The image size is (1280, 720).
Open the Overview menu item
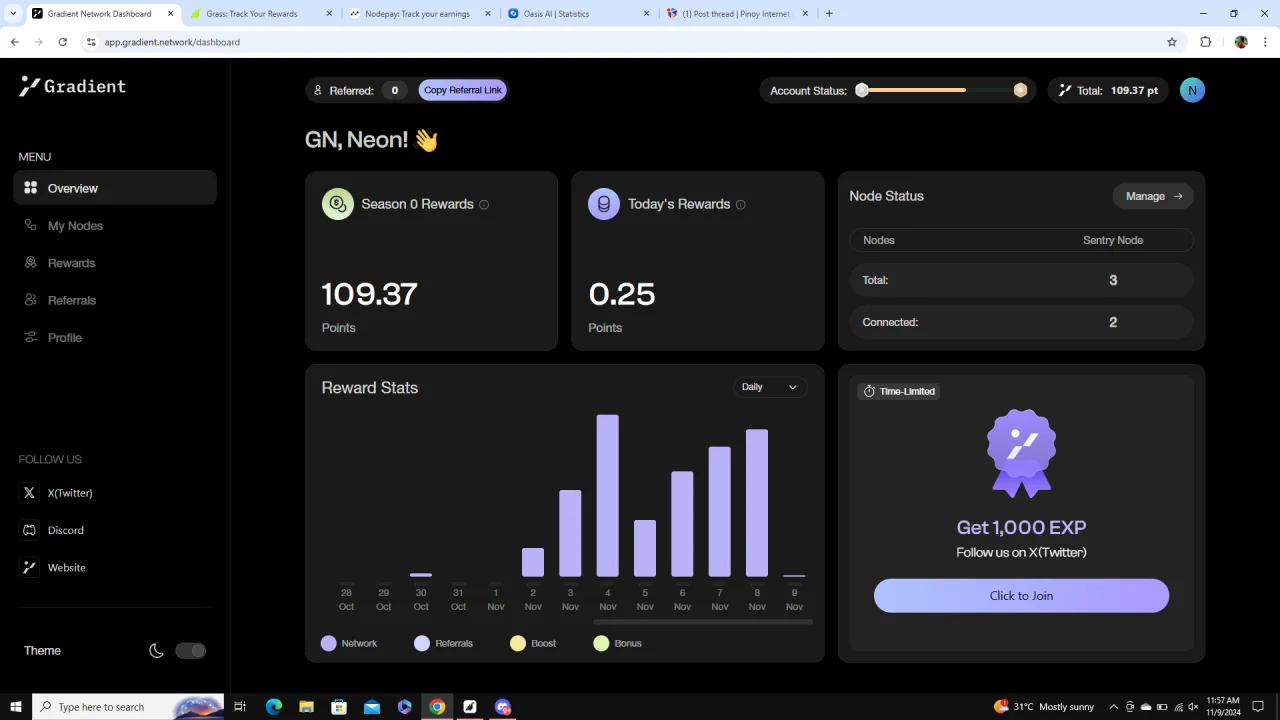(115, 188)
